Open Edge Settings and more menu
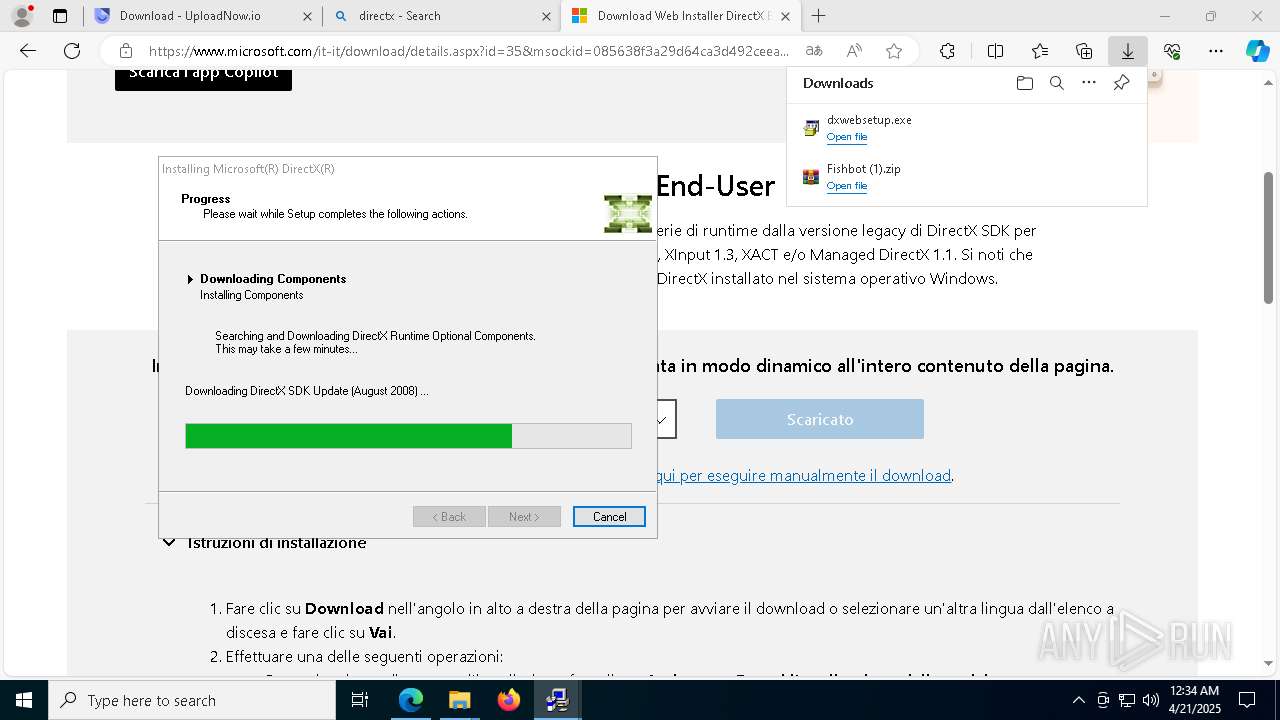 click(1216, 51)
